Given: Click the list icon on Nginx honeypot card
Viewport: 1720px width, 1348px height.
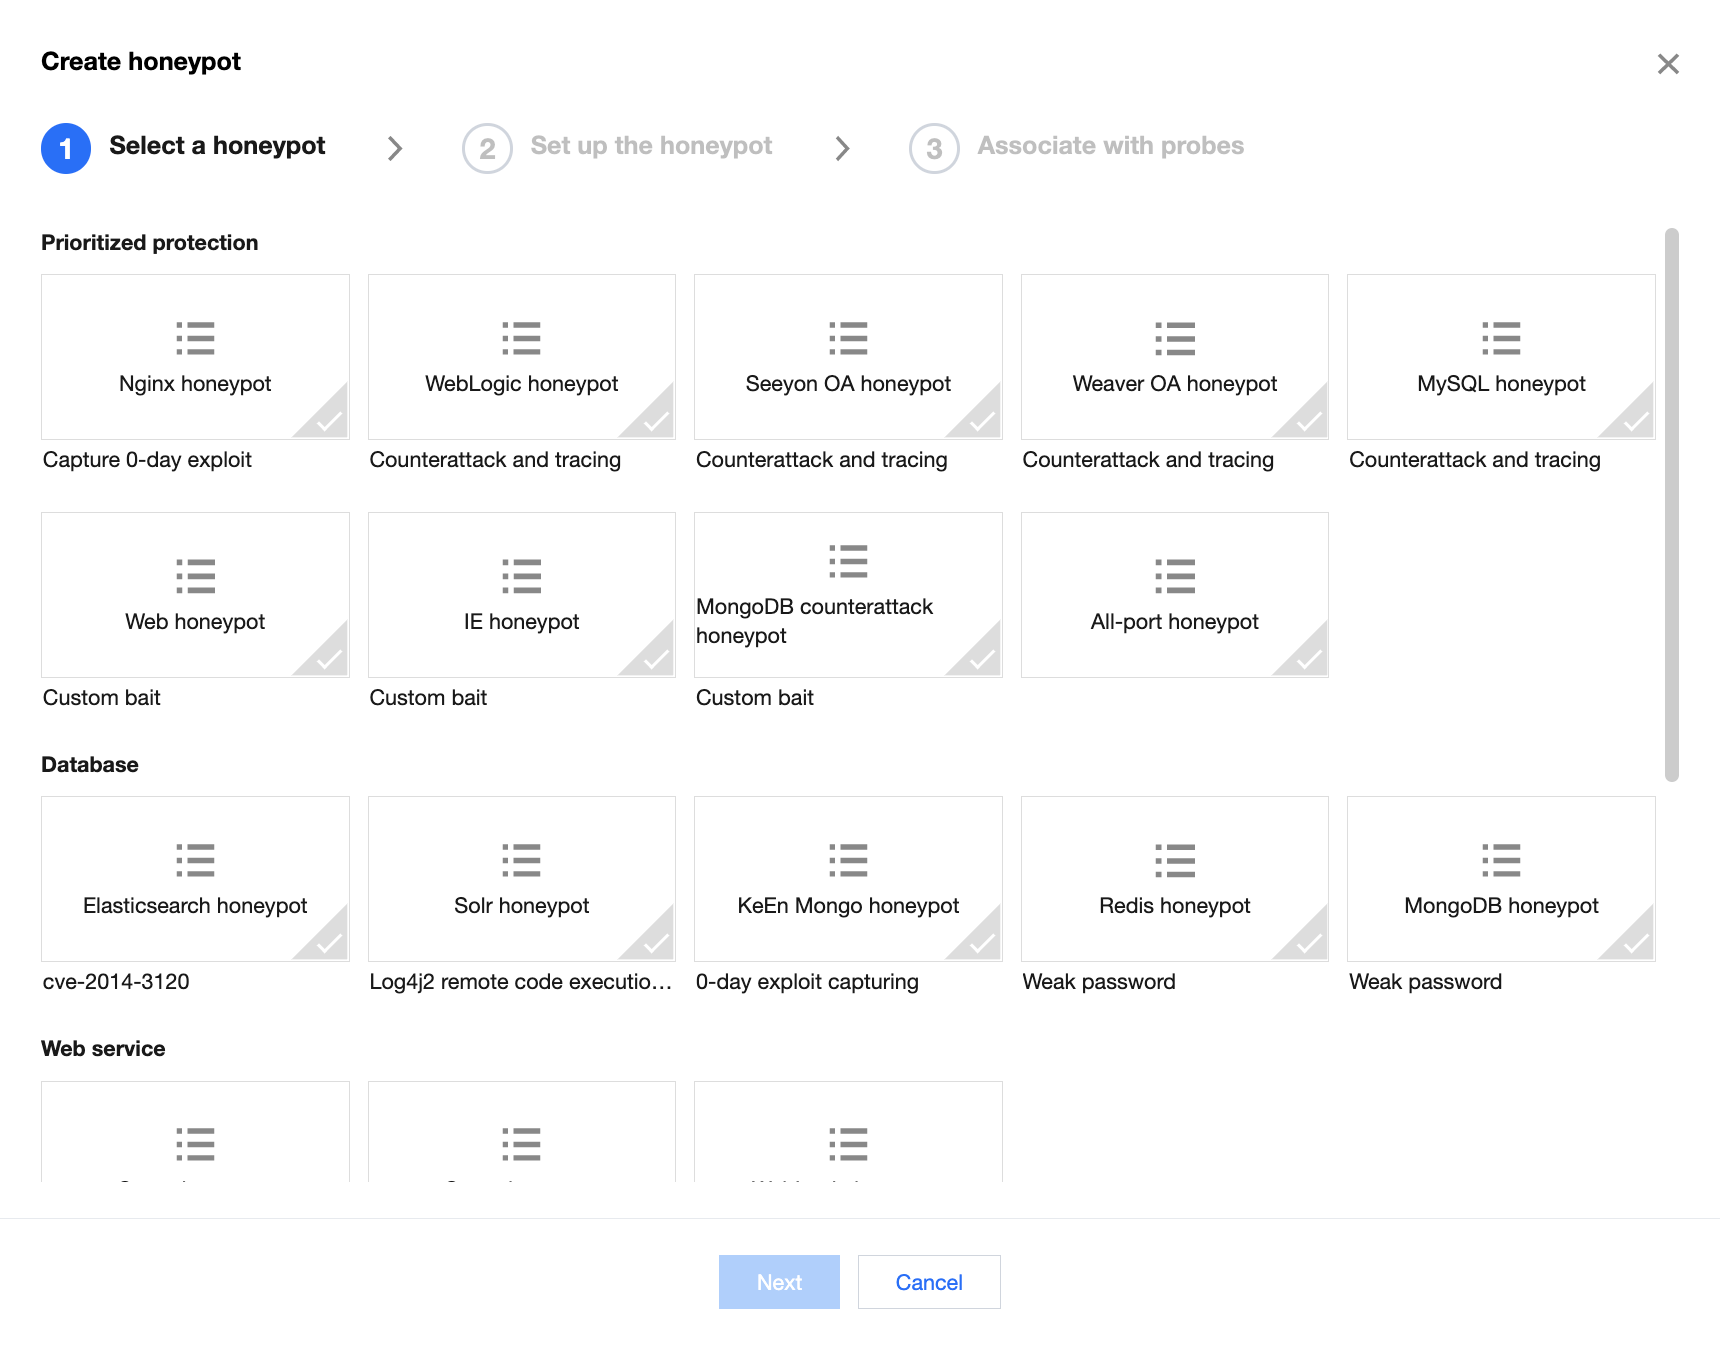Looking at the screenshot, I should [195, 338].
